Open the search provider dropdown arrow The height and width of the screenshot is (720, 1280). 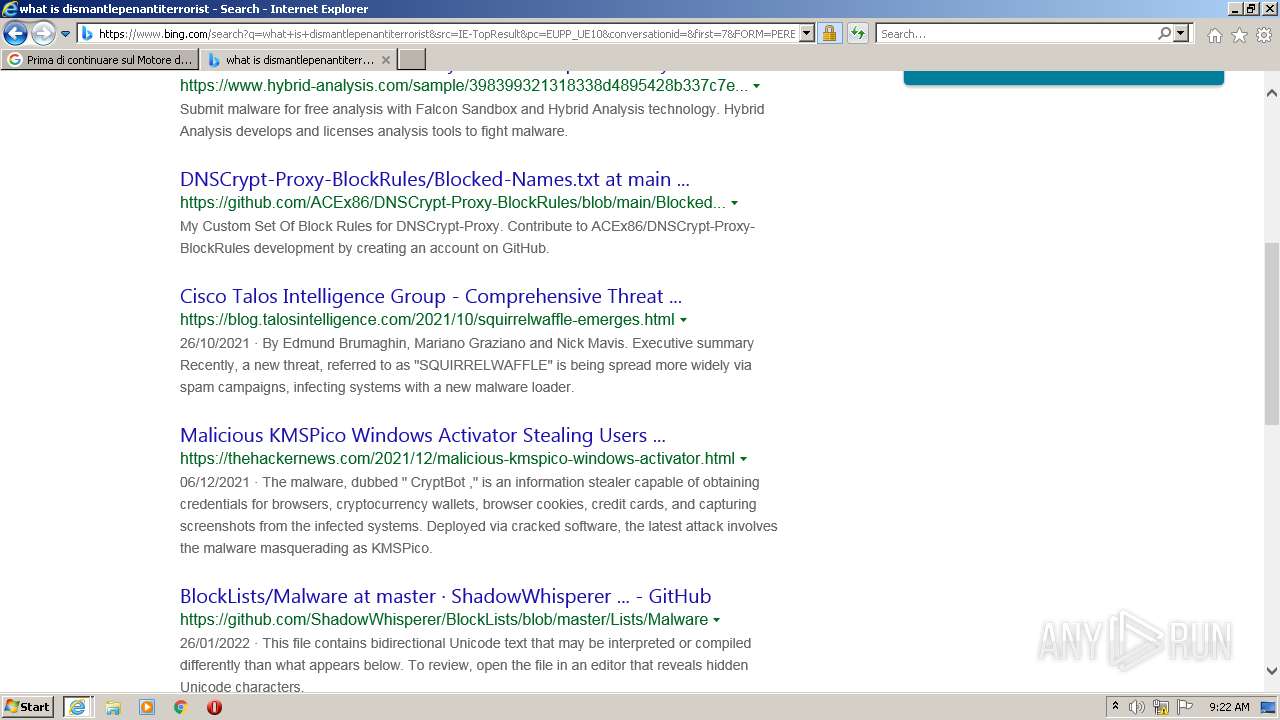[x=1181, y=33]
